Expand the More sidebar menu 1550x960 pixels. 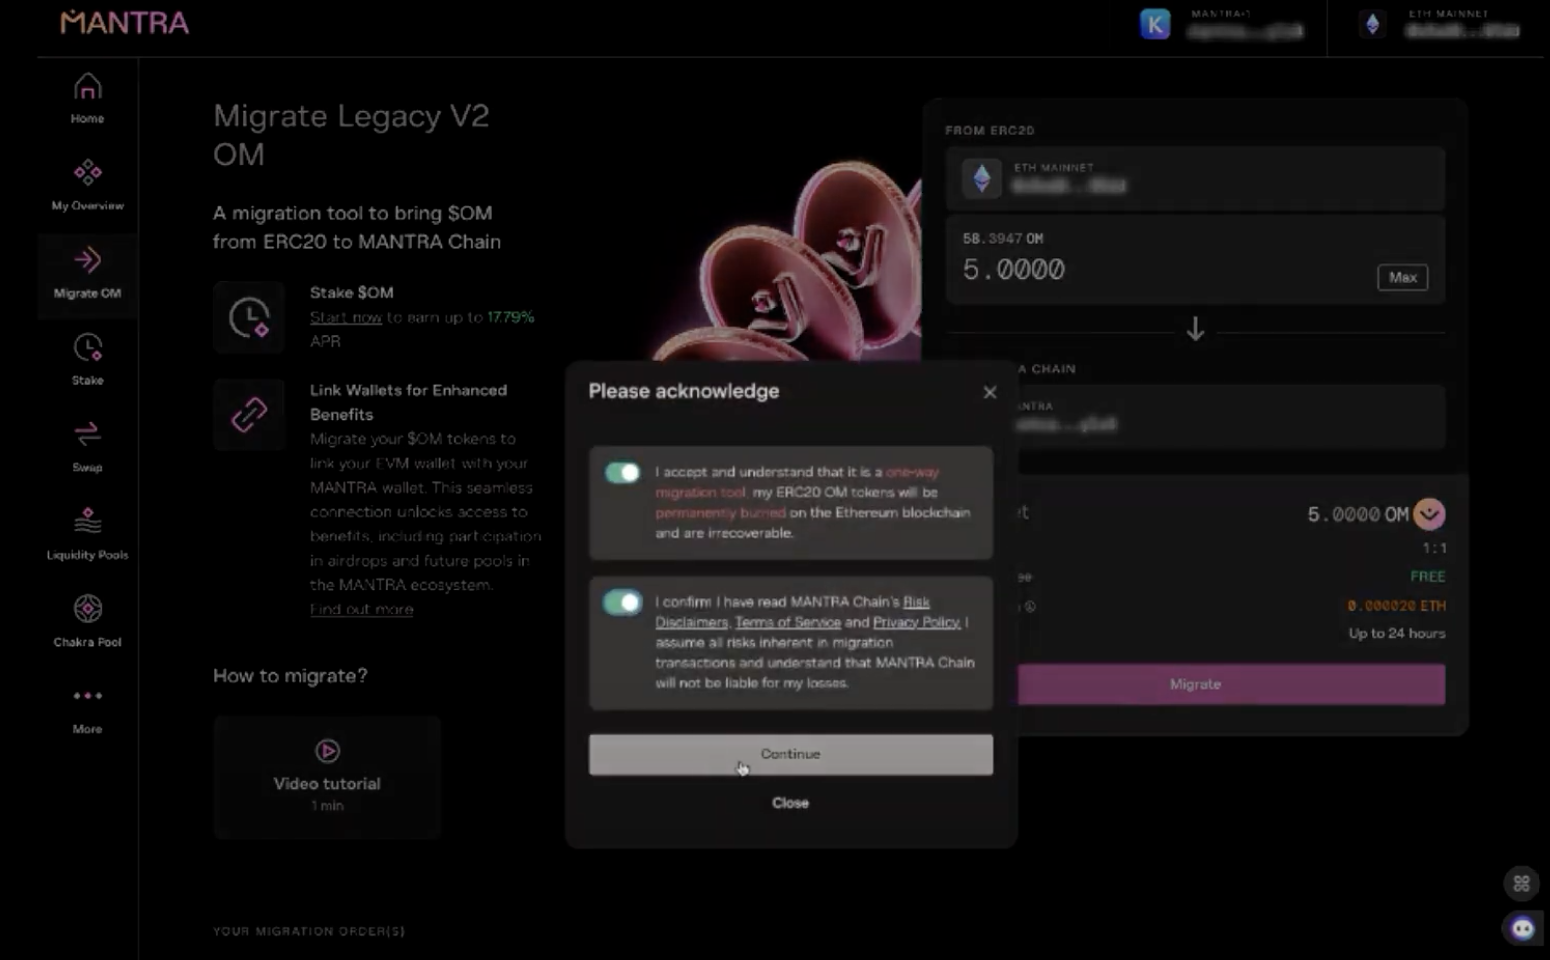coord(87,709)
